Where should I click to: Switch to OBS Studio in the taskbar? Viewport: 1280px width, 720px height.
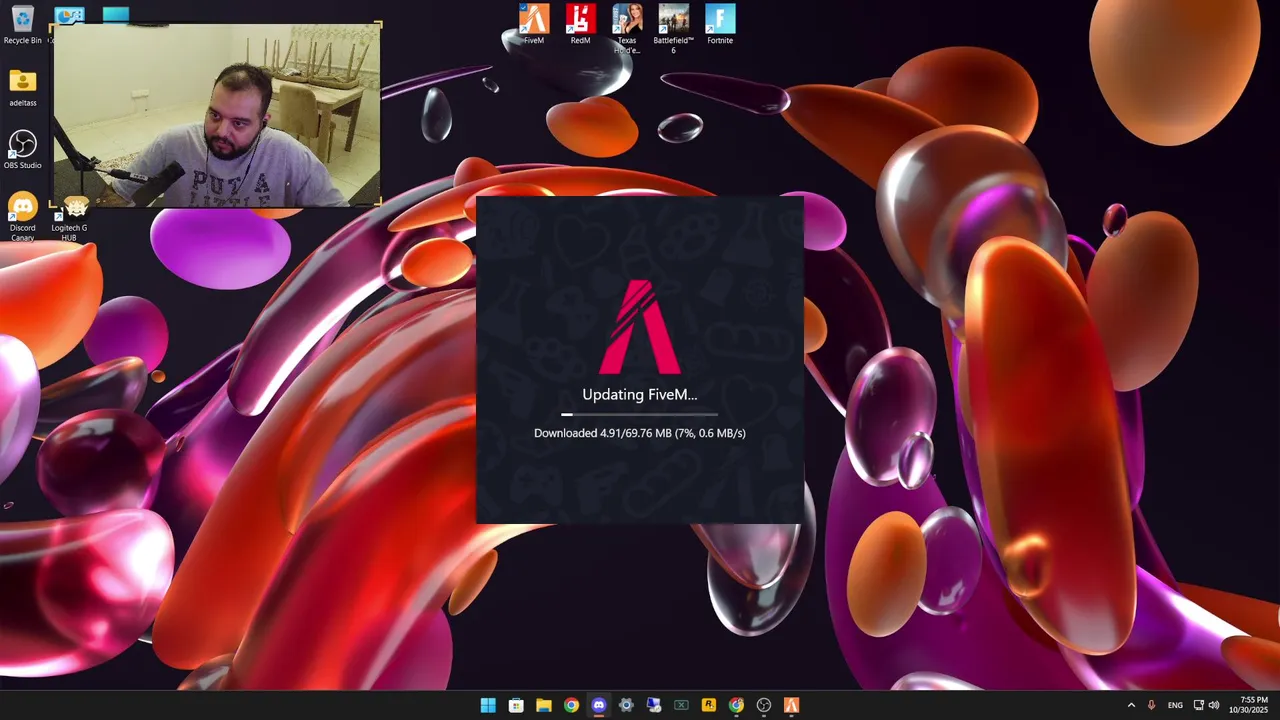pyautogui.click(x=764, y=705)
